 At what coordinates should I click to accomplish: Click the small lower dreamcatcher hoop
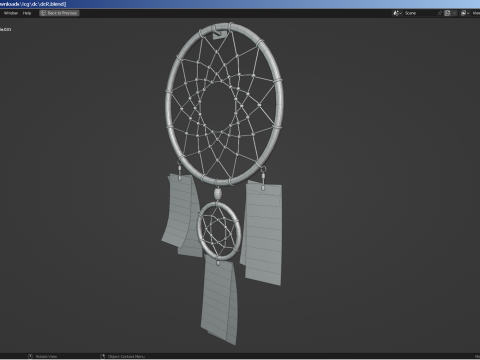point(219,231)
